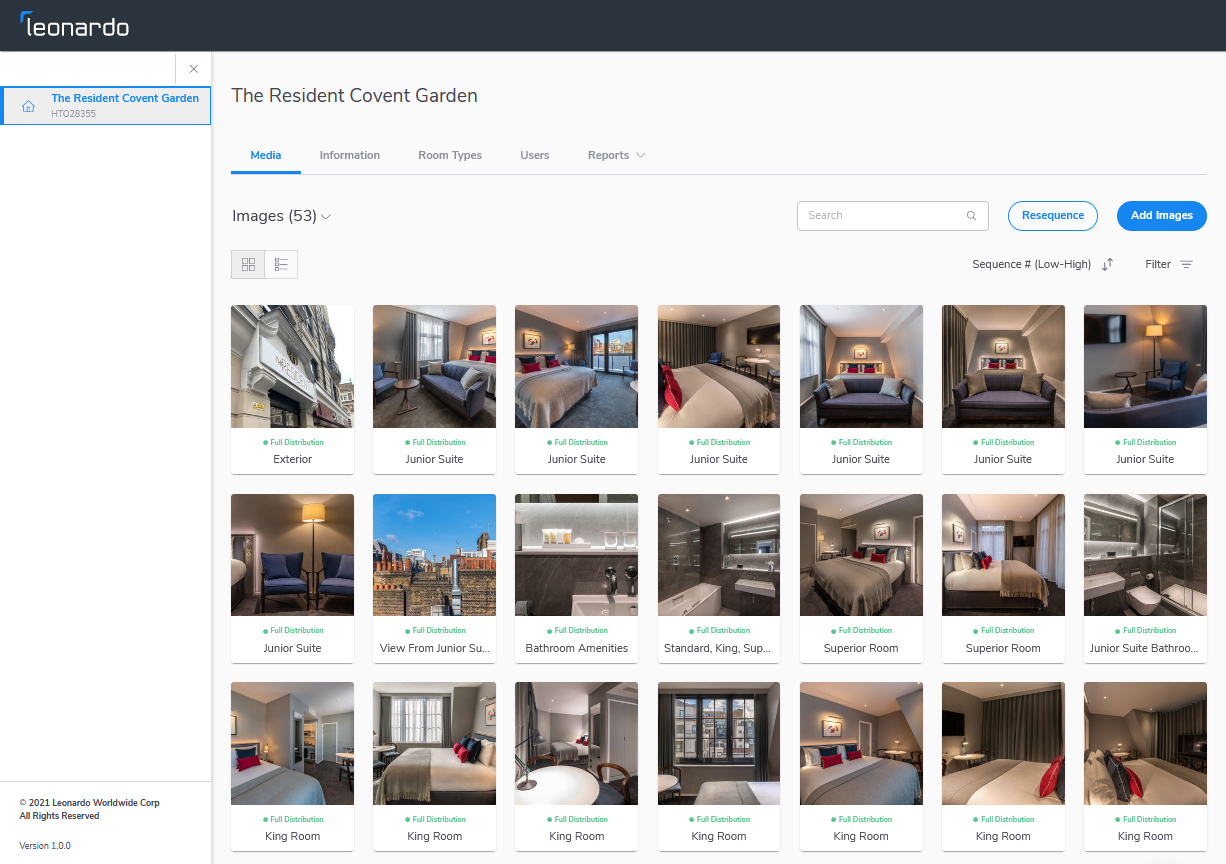This screenshot has width=1226, height=864.
Task: Click the Resequence button
Action: pos(1052,215)
